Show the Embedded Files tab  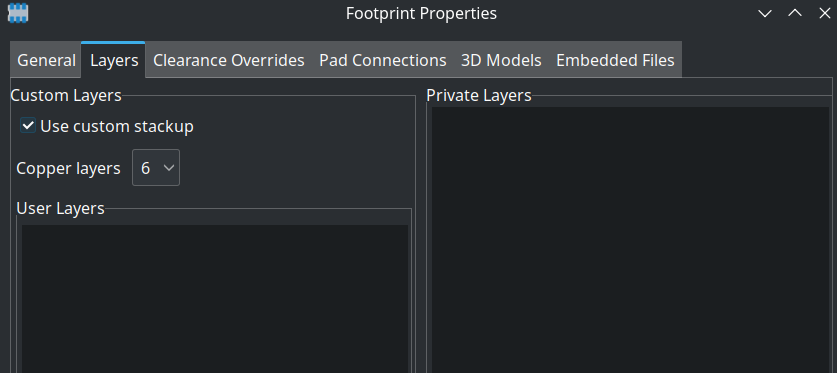[615, 60]
